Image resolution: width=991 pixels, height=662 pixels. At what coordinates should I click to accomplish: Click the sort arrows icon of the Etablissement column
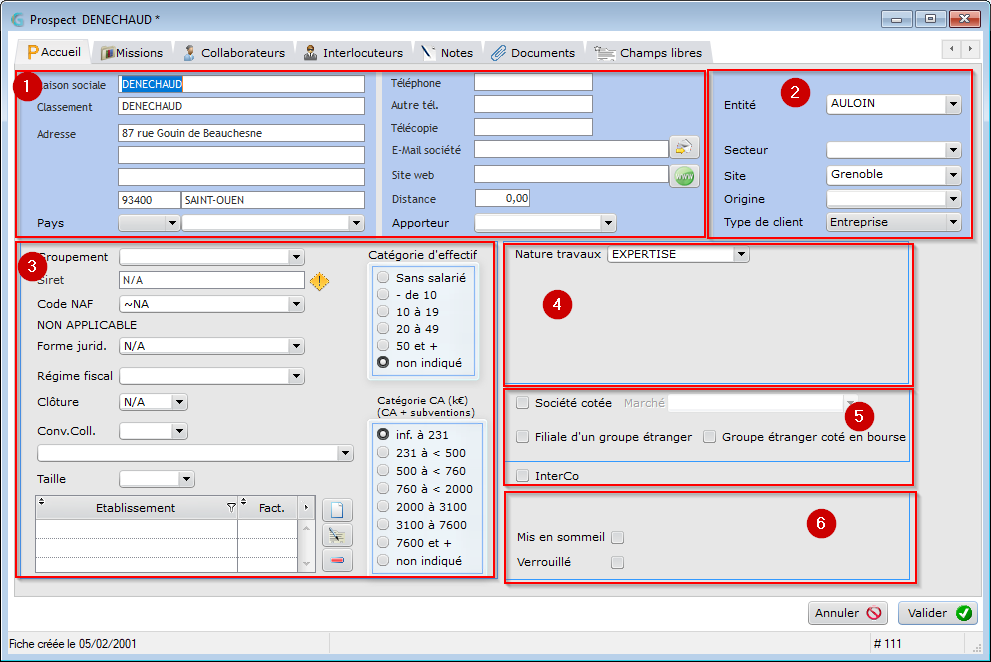pyautogui.click(x=42, y=501)
